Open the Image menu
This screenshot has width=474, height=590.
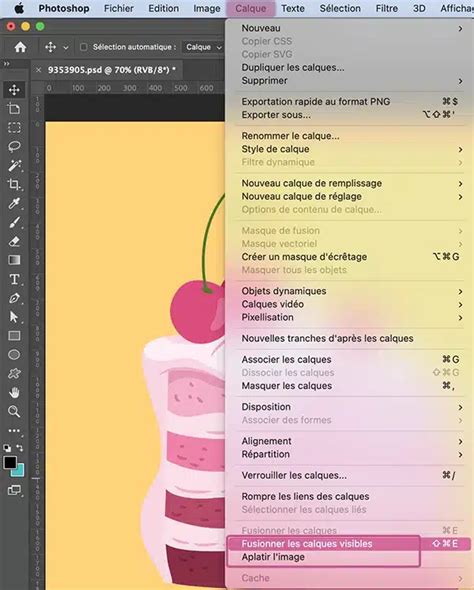(x=207, y=8)
